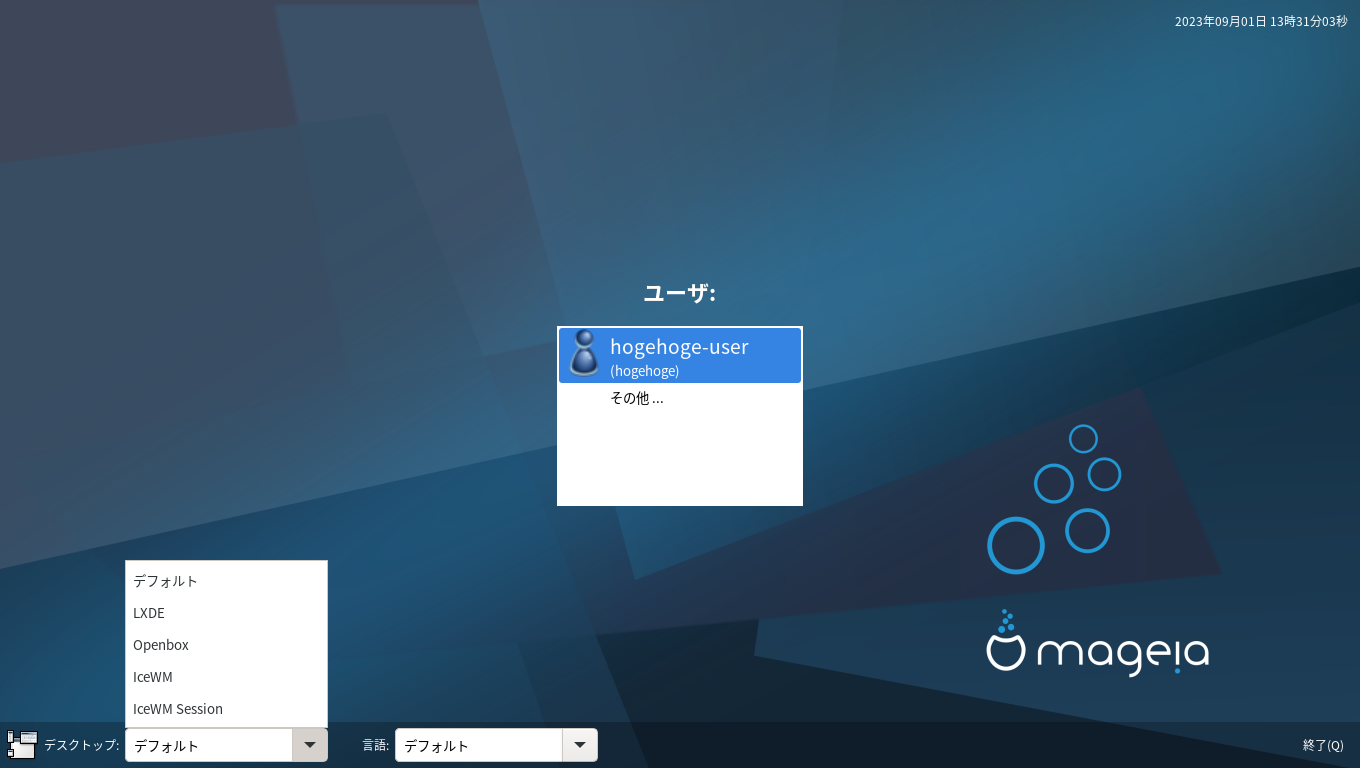Click the 終了(Q) button

point(1323,745)
